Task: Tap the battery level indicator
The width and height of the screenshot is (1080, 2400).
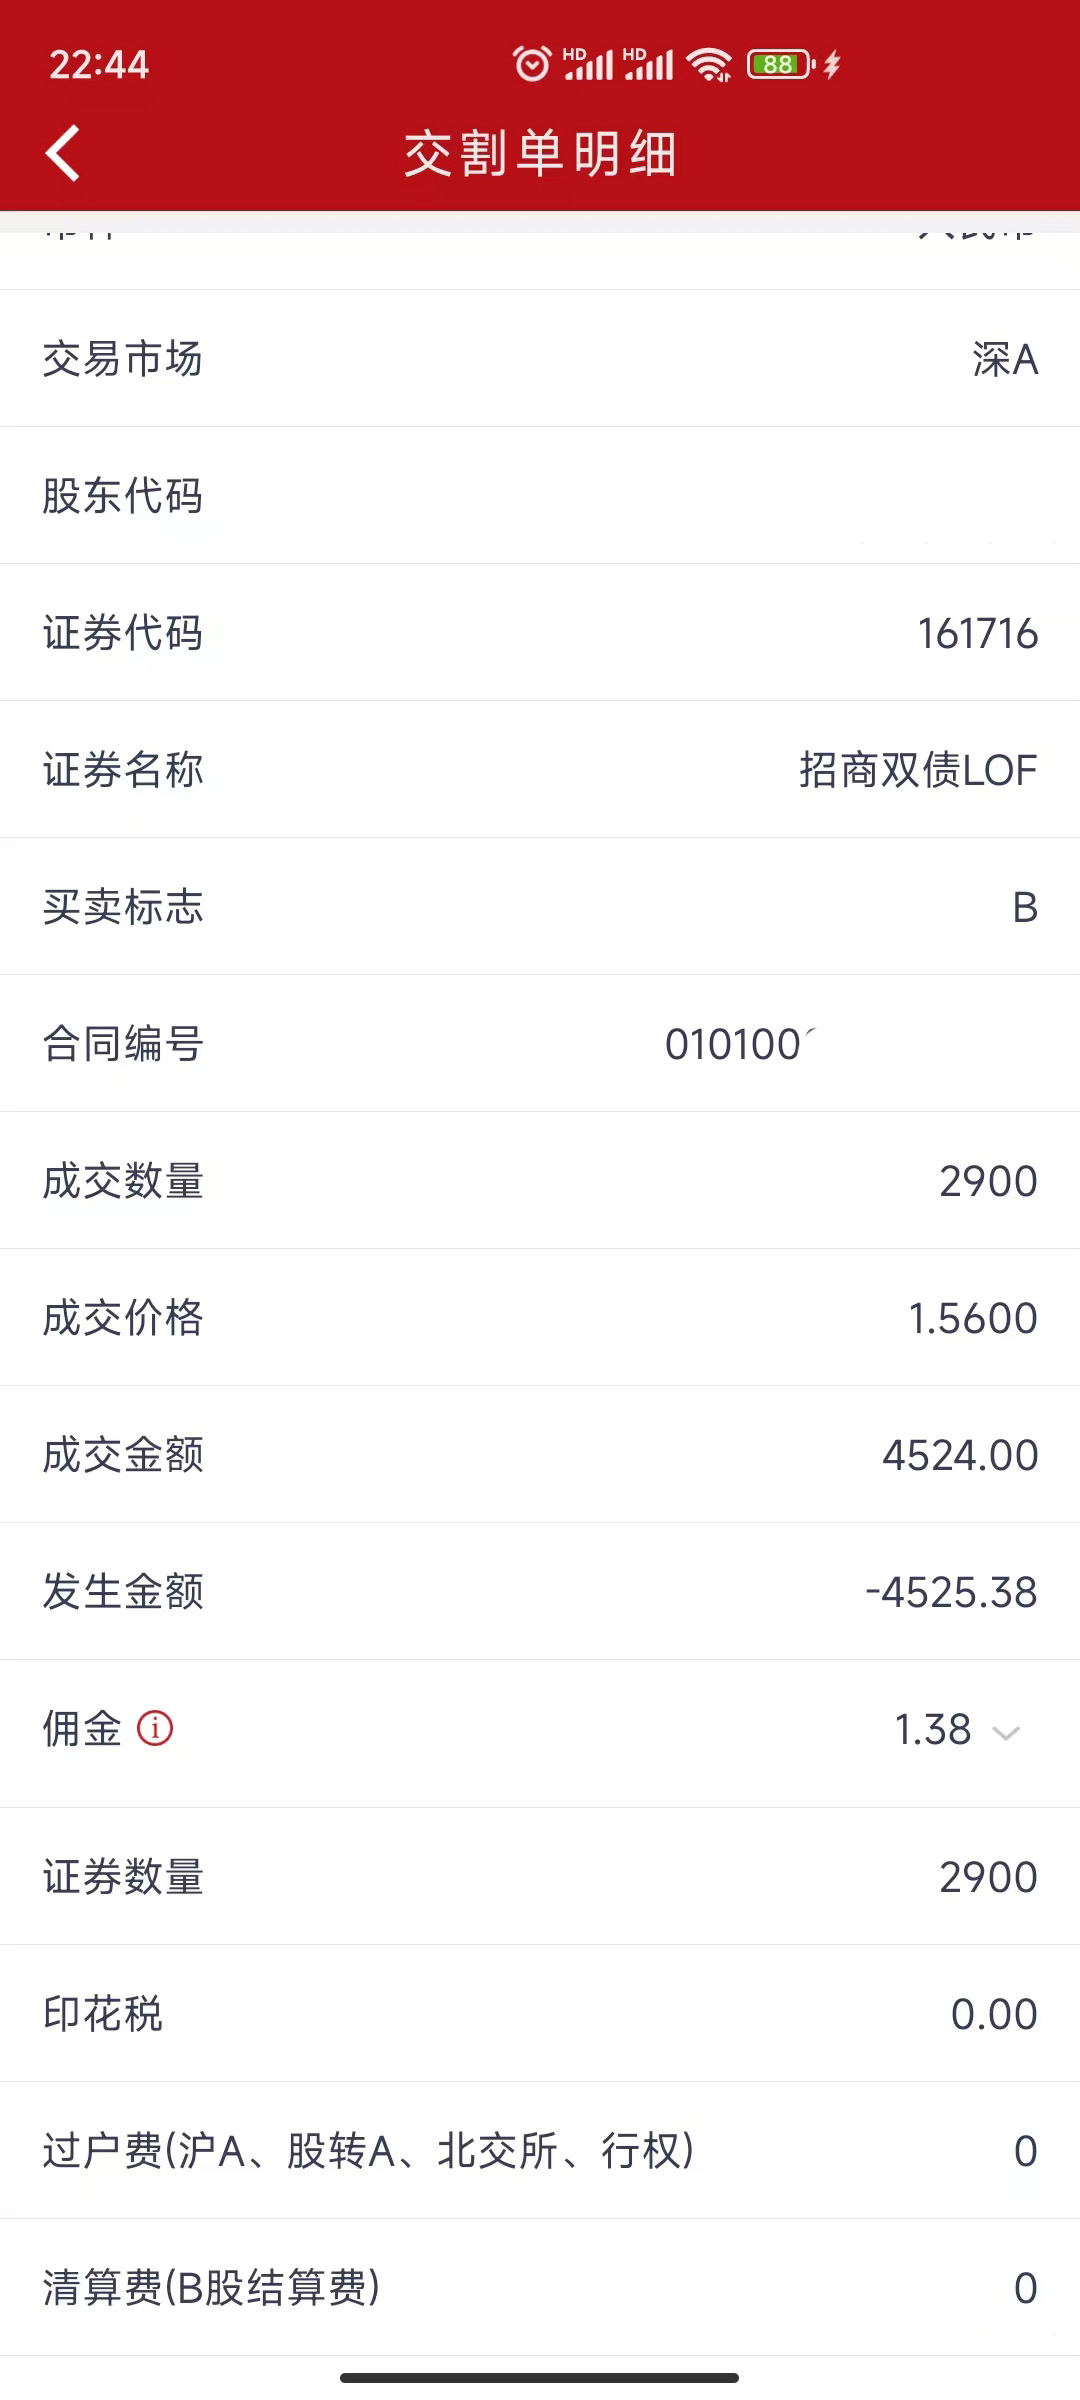Action: click(x=780, y=65)
